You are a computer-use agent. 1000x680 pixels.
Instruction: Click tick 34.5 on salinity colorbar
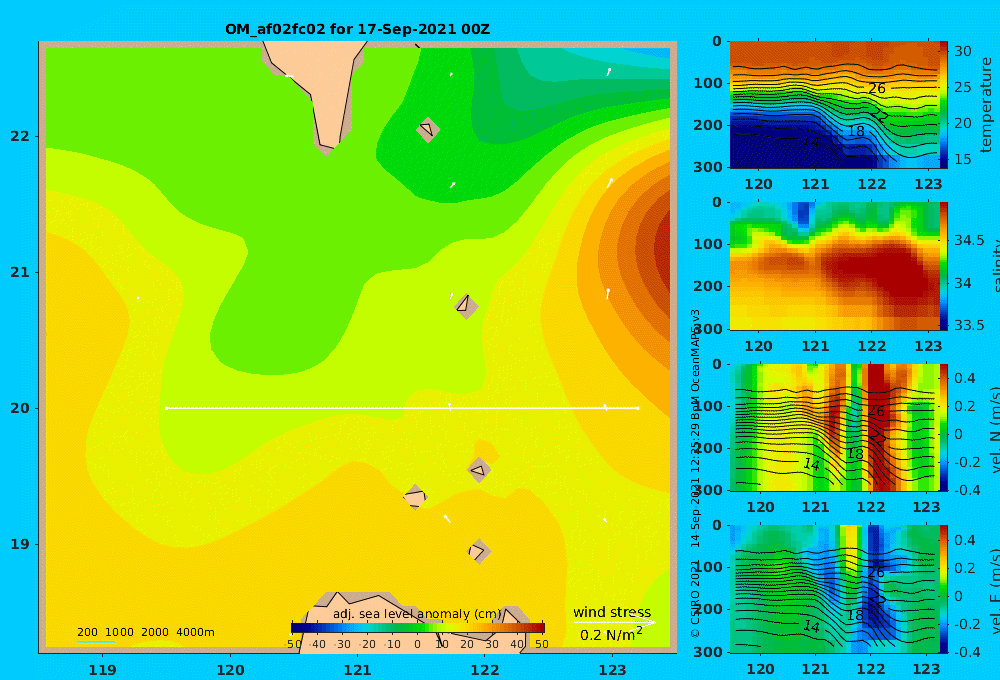pos(969,240)
